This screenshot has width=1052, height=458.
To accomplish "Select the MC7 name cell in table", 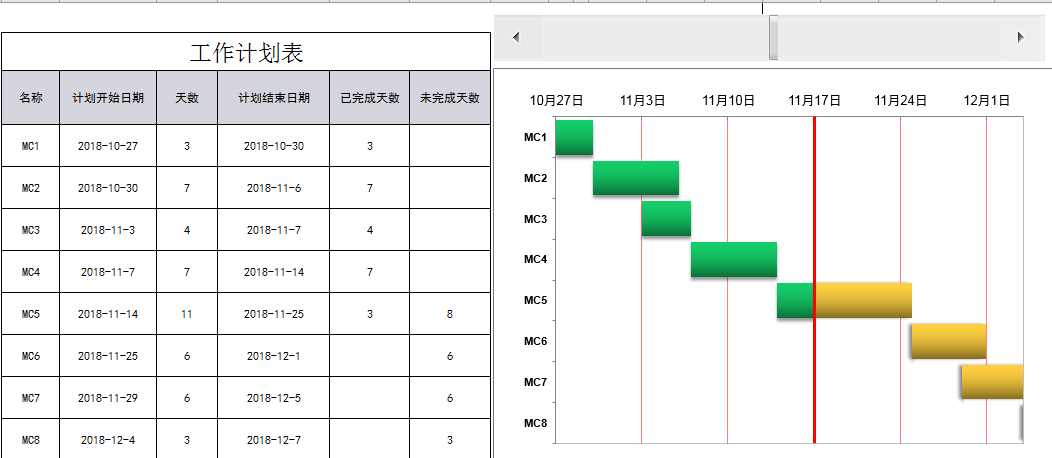I will [x=31, y=398].
